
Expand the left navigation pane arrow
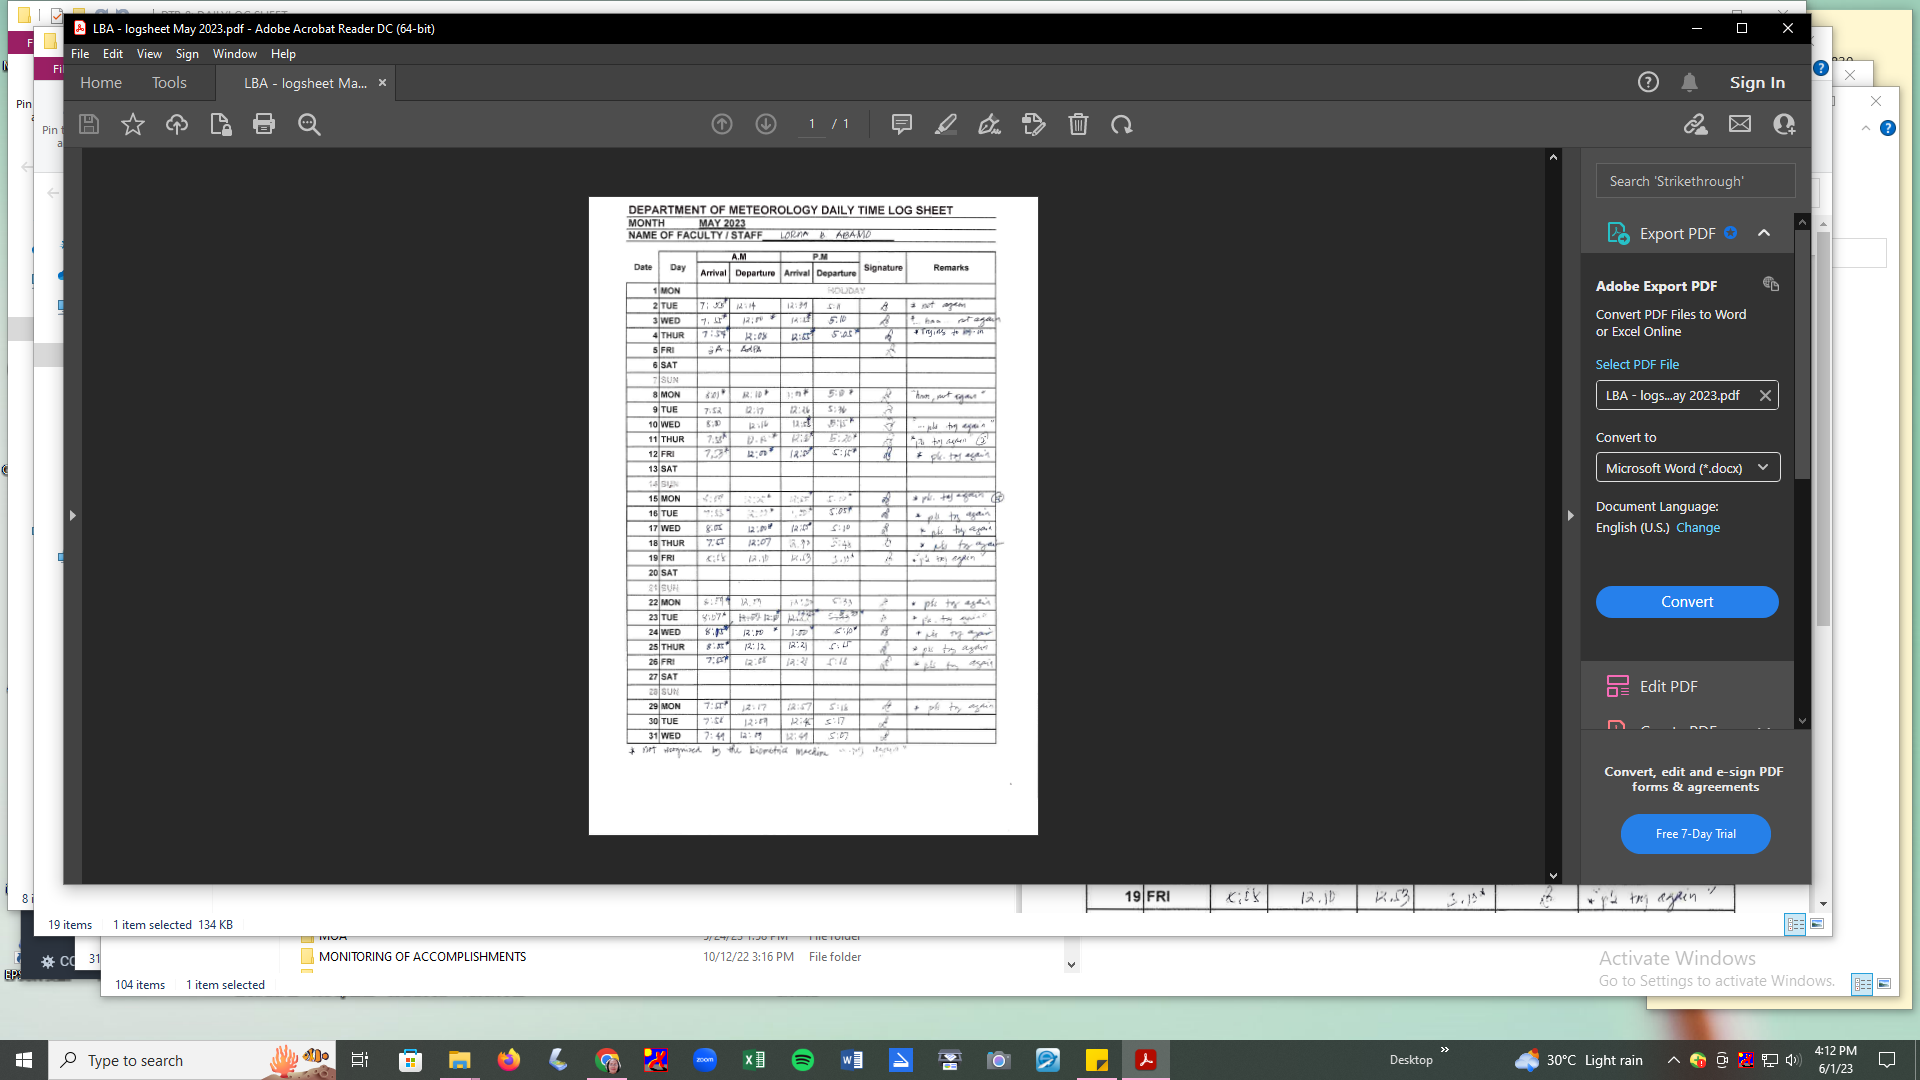pos(72,516)
